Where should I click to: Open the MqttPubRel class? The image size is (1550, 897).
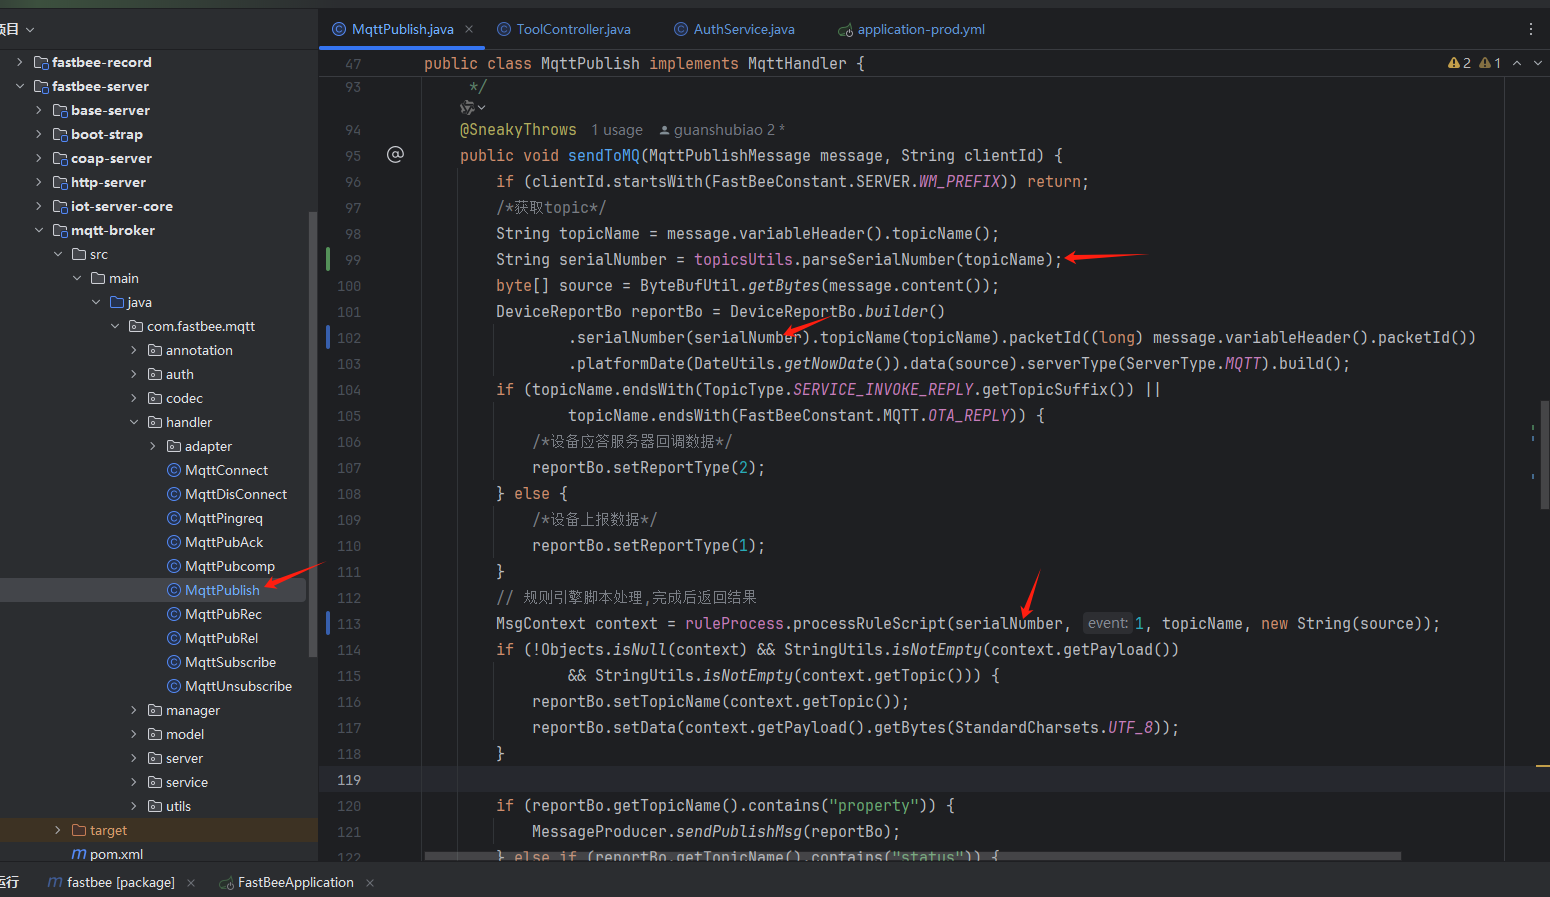tap(212, 638)
